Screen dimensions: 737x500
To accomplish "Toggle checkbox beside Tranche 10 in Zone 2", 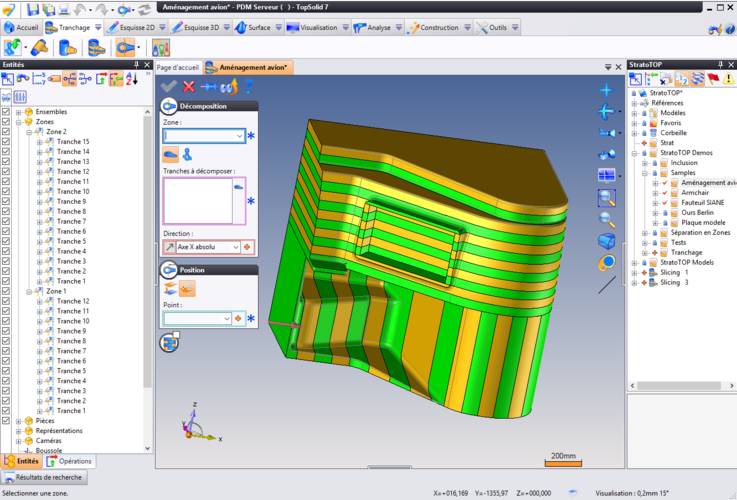I will 6,192.
